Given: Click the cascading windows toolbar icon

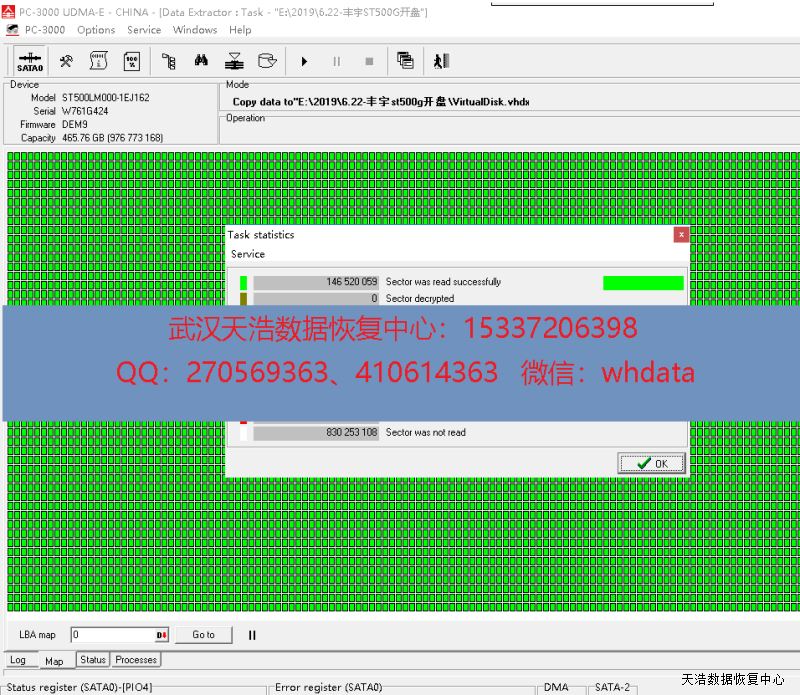Looking at the screenshot, I should click(405, 61).
